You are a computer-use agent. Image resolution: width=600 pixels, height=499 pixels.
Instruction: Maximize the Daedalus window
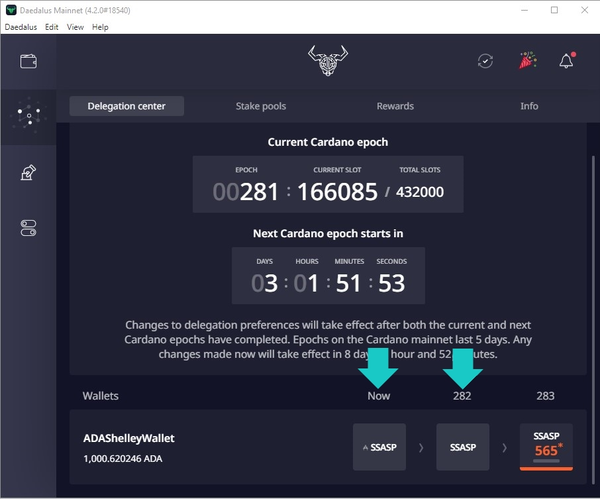click(x=554, y=10)
